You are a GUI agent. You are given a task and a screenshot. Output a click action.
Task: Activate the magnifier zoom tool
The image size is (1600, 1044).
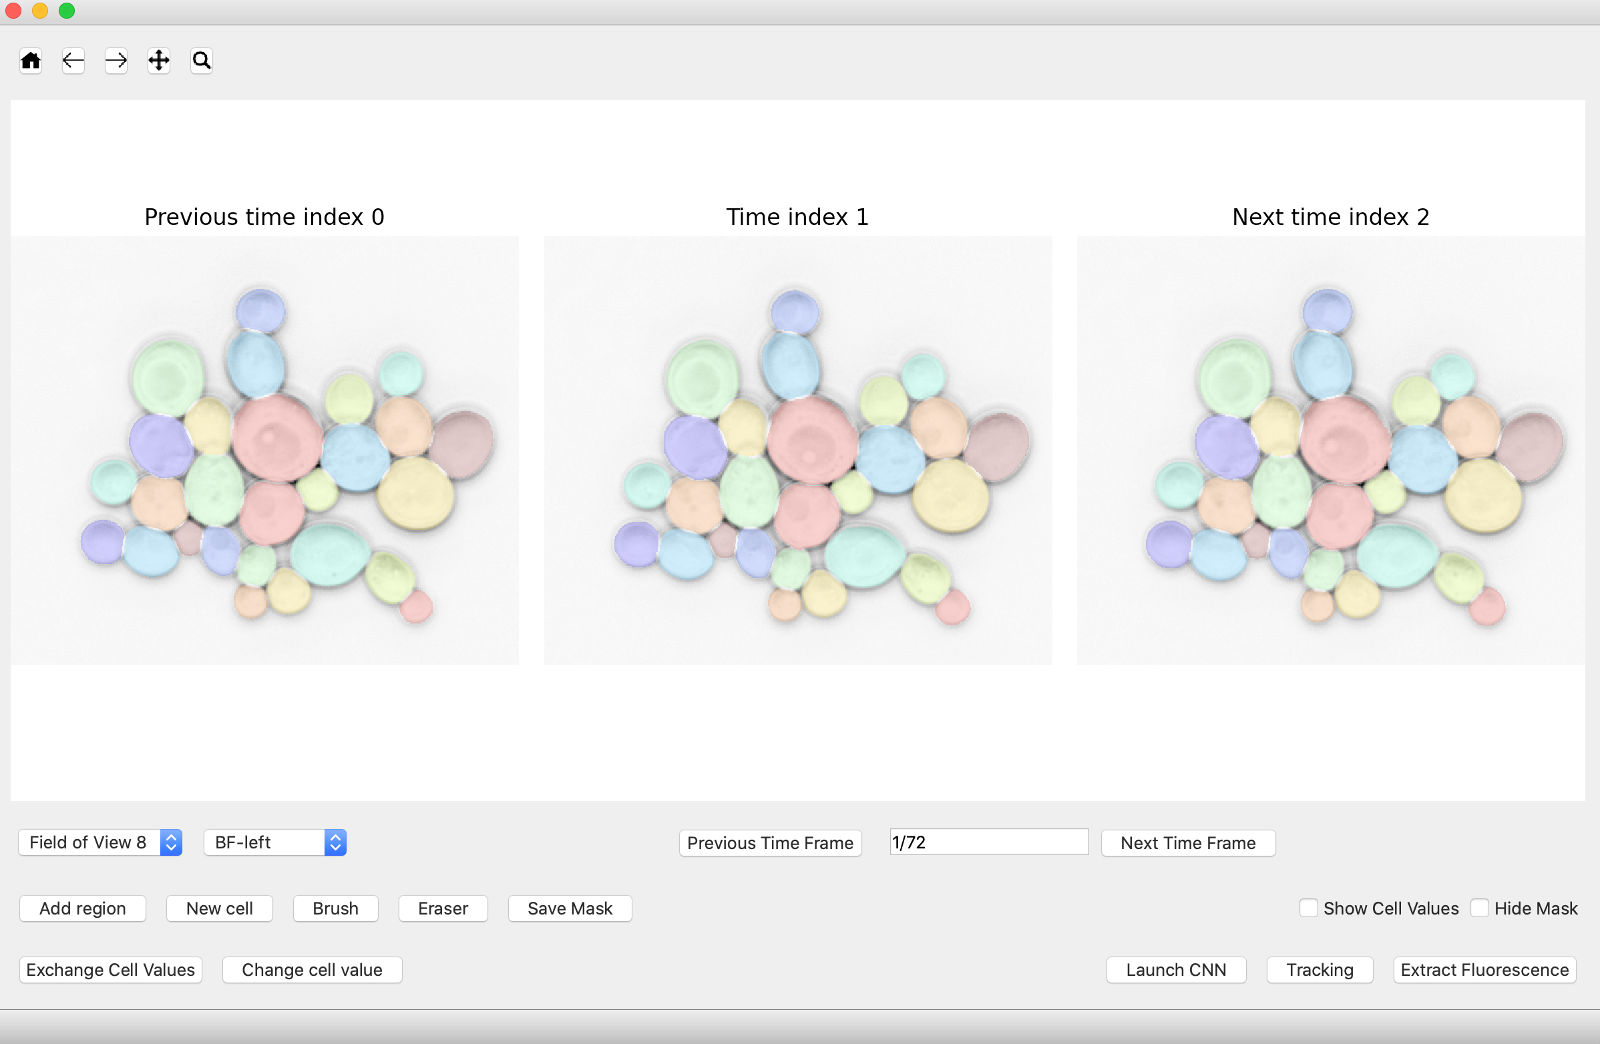pyautogui.click(x=202, y=61)
